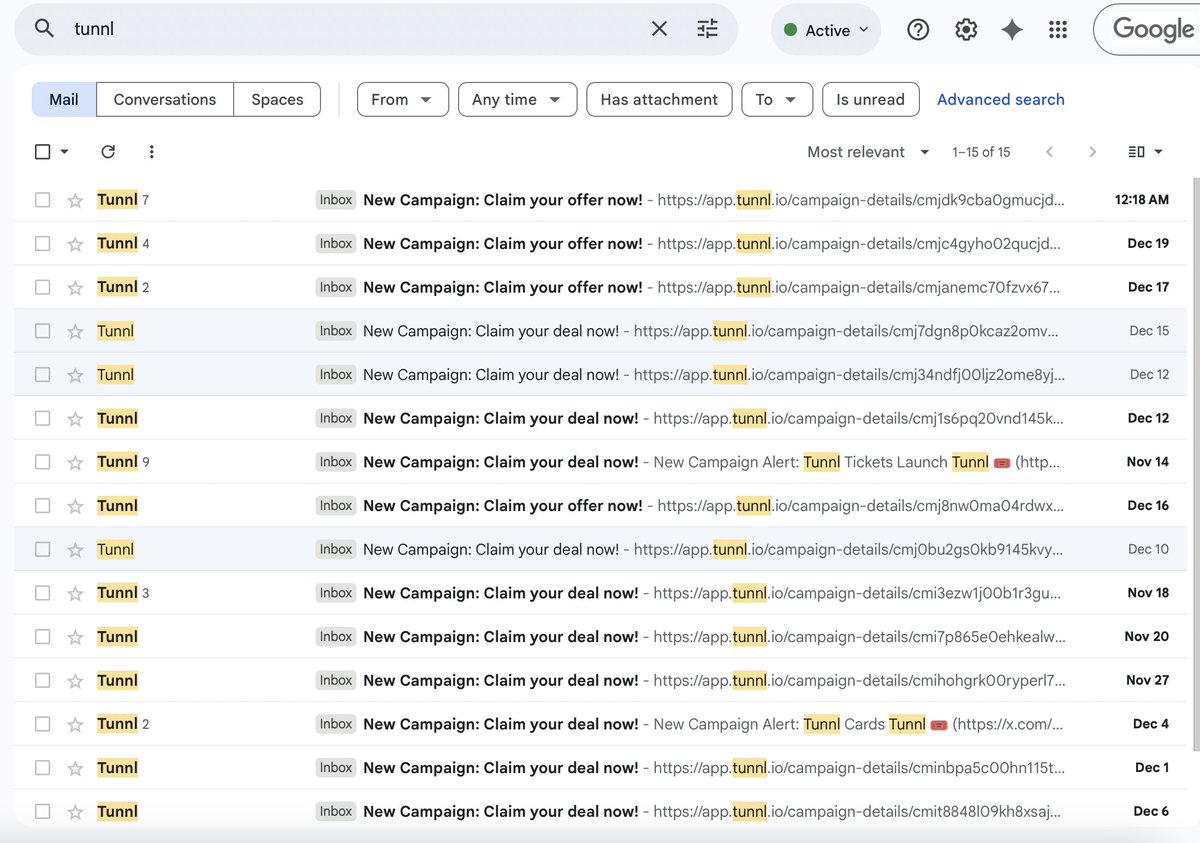The width and height of the screenshot is (1200, 843).
Task: Check the Dec 4 email checkbox
Action: click(42, 724)
